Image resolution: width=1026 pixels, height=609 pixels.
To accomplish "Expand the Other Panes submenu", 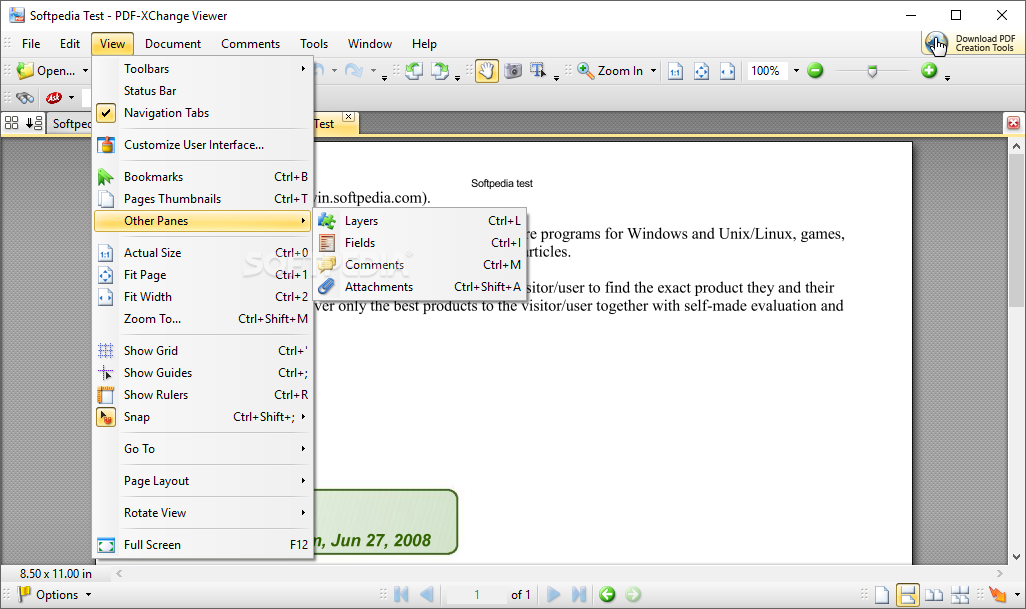I will (203, 221).
